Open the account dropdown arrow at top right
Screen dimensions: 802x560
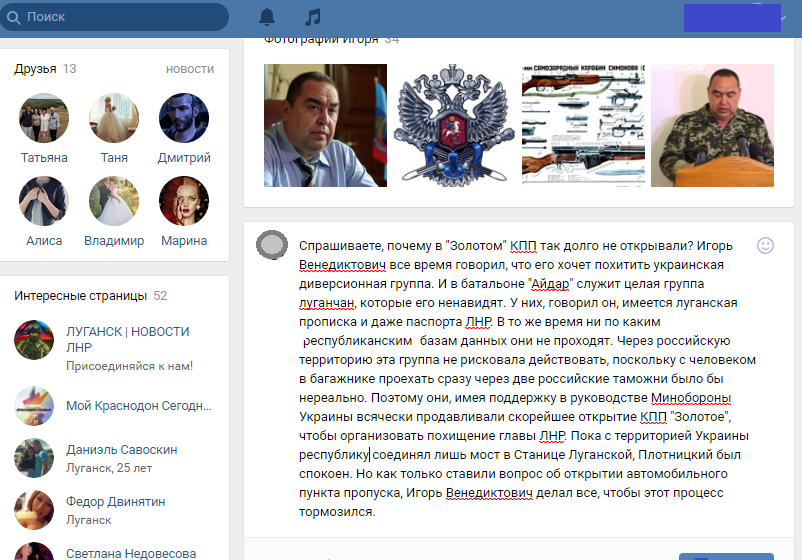tap(784, 18)
